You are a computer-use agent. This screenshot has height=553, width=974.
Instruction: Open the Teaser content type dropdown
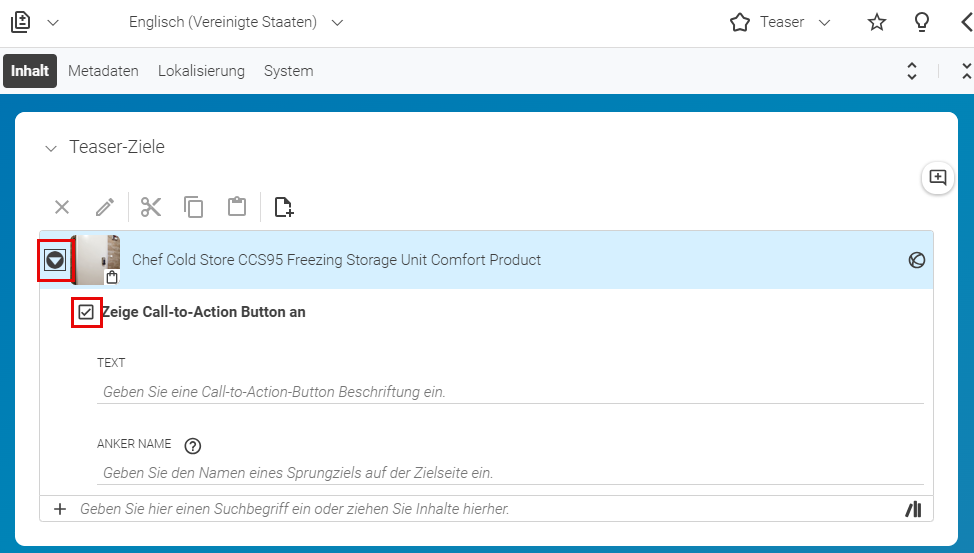pos(780,22)
